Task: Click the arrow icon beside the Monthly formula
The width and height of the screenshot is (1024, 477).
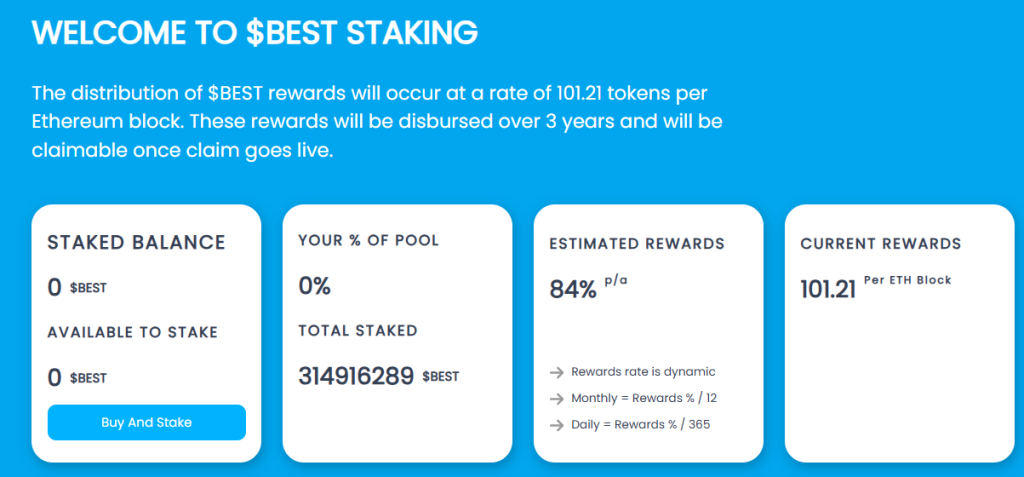Action: pos(557,398)
